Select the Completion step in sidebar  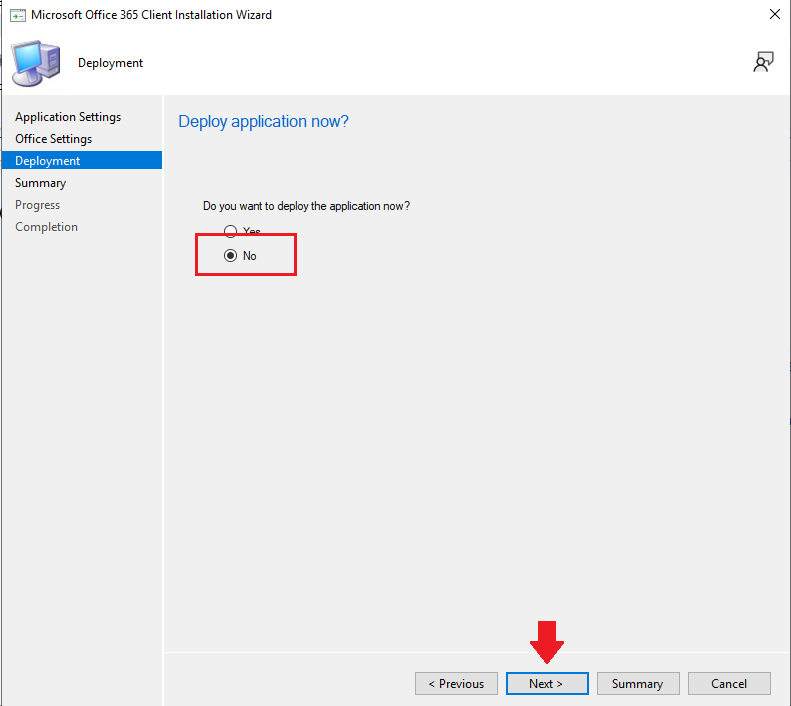pos(46,227)
